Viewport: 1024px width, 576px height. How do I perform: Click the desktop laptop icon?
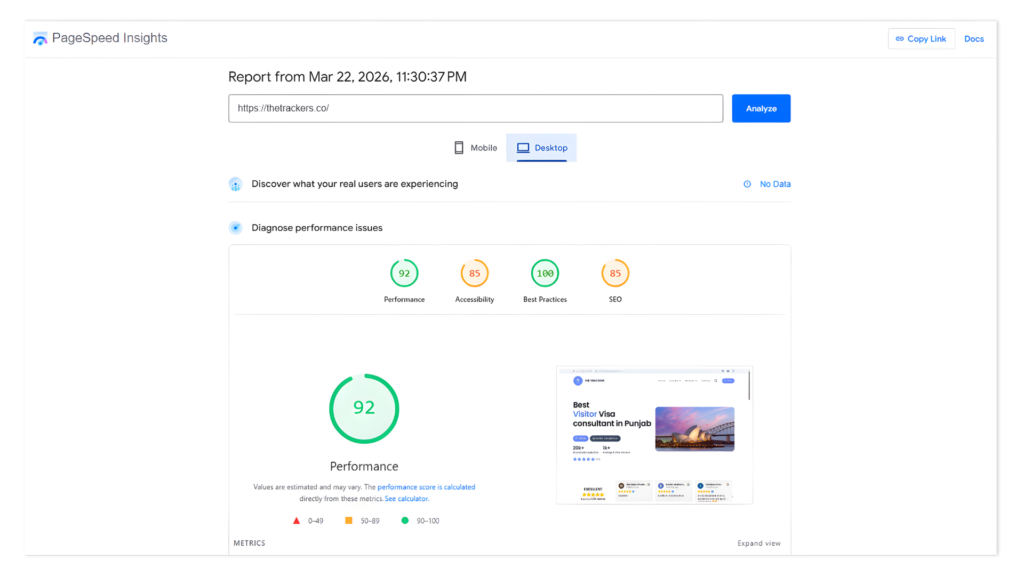(x=523, y=148)
